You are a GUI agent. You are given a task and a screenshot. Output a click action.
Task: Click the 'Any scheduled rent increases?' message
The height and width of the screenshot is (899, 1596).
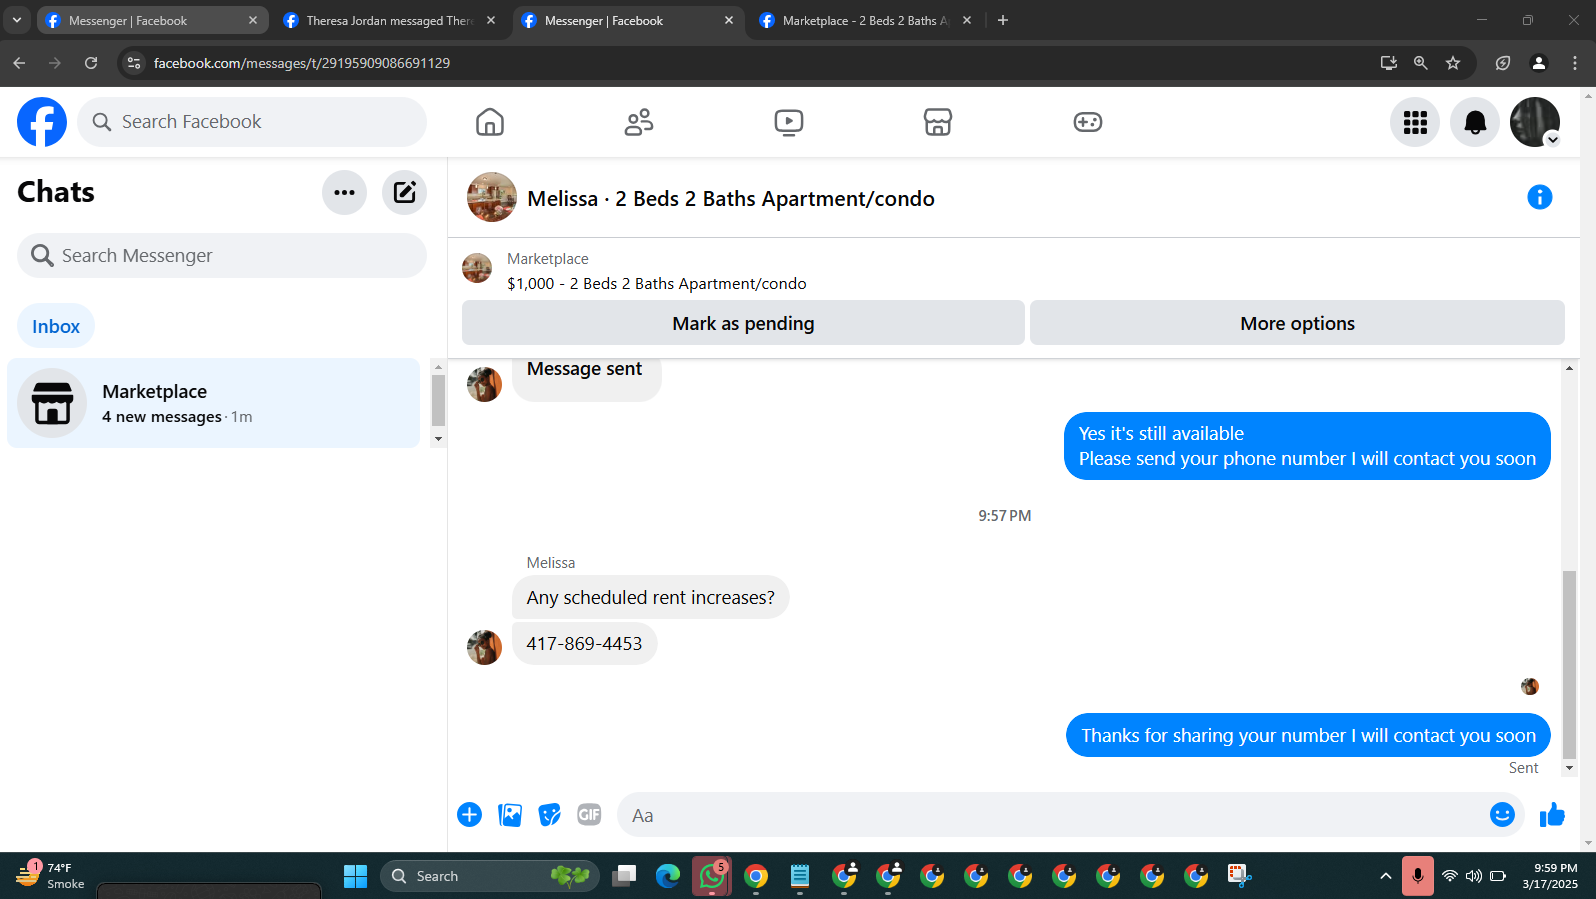pos(651,598)
